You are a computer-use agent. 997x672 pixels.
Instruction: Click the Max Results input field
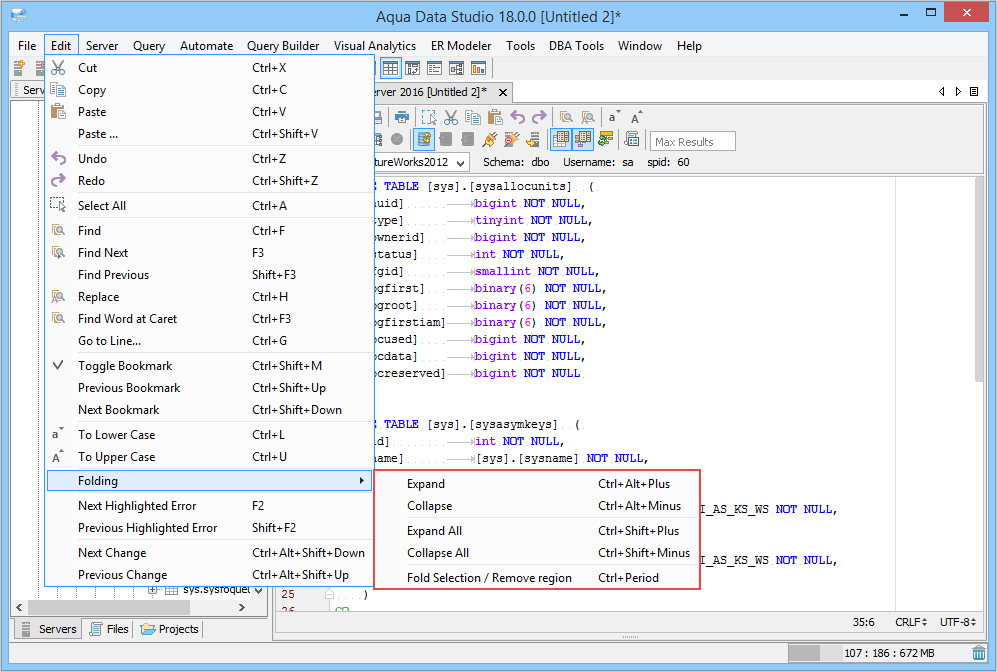click(x=692, y=141)
